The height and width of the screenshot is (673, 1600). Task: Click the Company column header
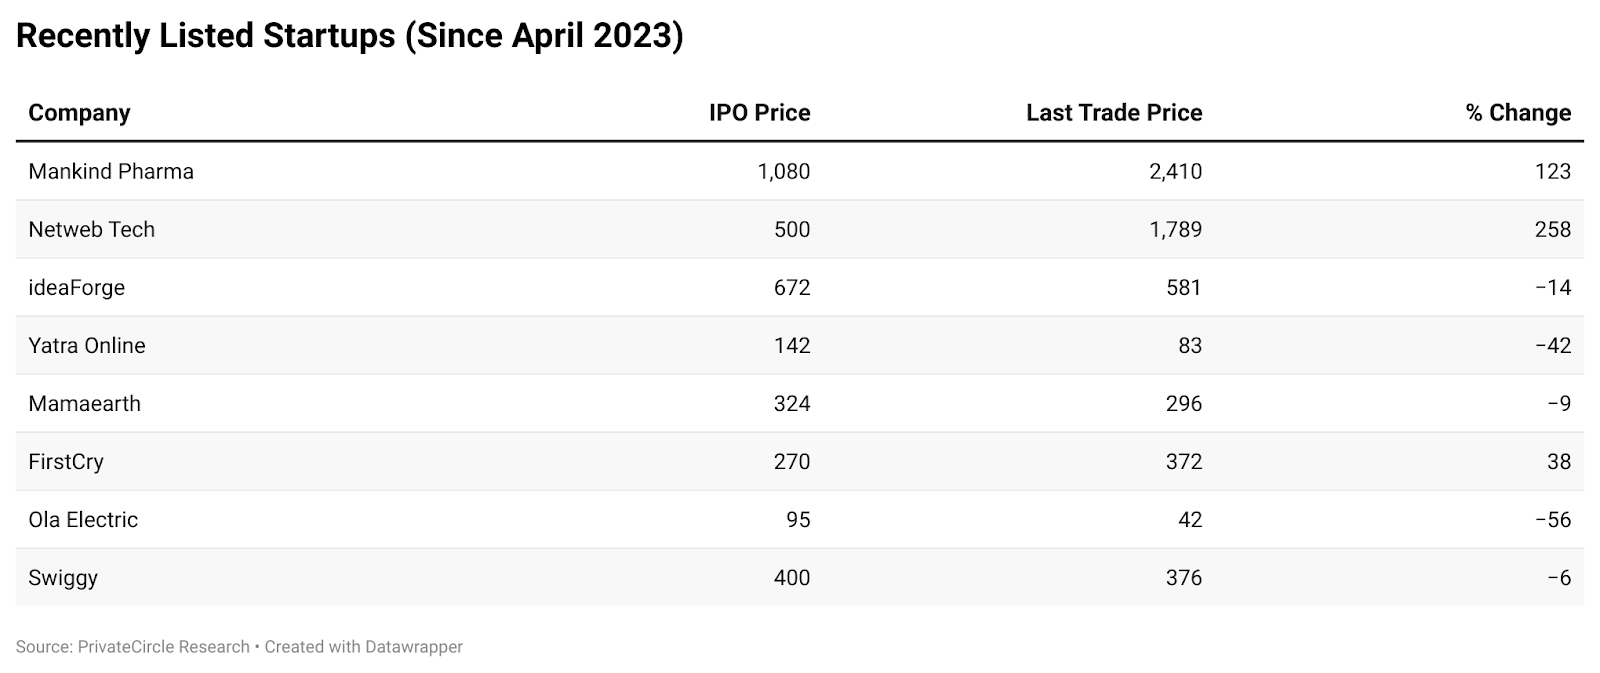(x=79, y=113)
